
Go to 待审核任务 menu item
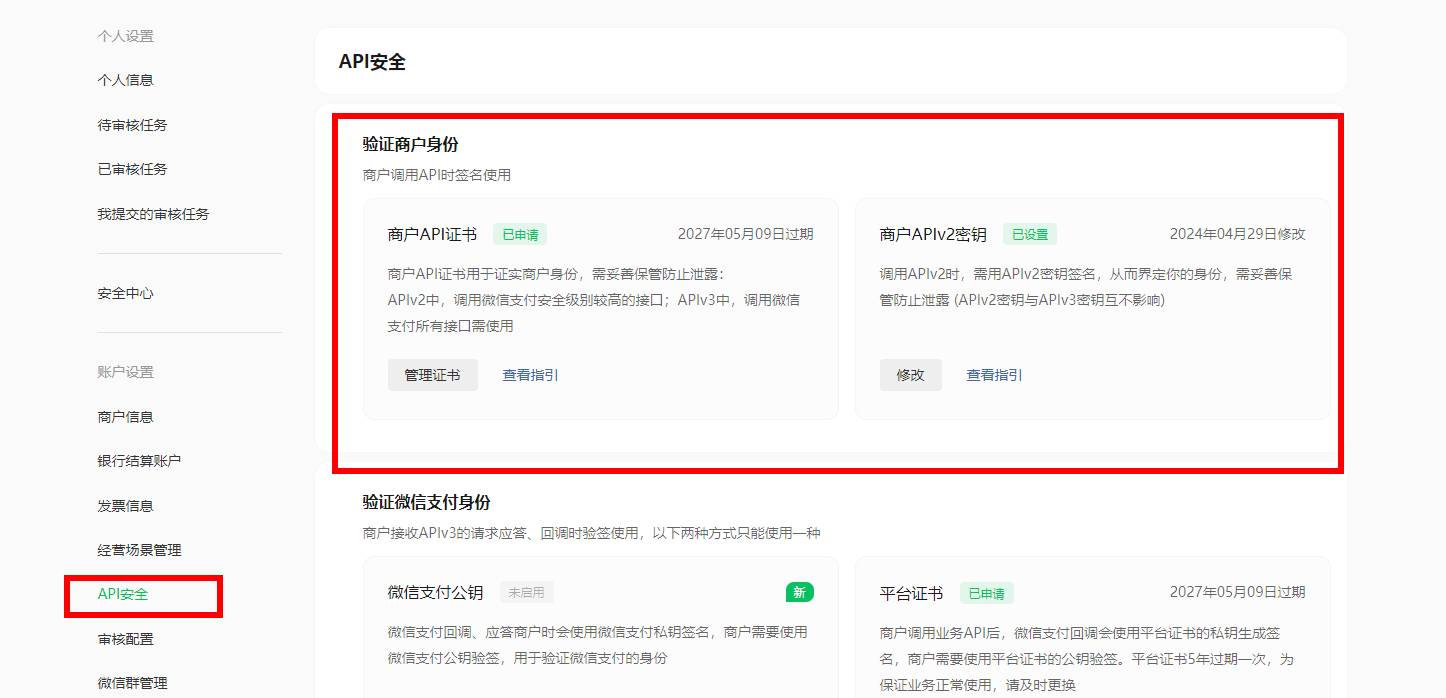coord(132,125)
